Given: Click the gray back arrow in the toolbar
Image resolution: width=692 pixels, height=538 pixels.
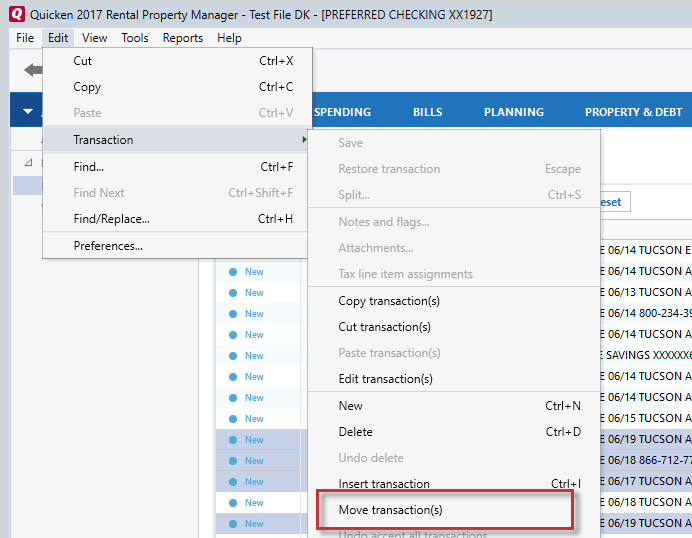Looking at the screenshot, I should (34, 70).
